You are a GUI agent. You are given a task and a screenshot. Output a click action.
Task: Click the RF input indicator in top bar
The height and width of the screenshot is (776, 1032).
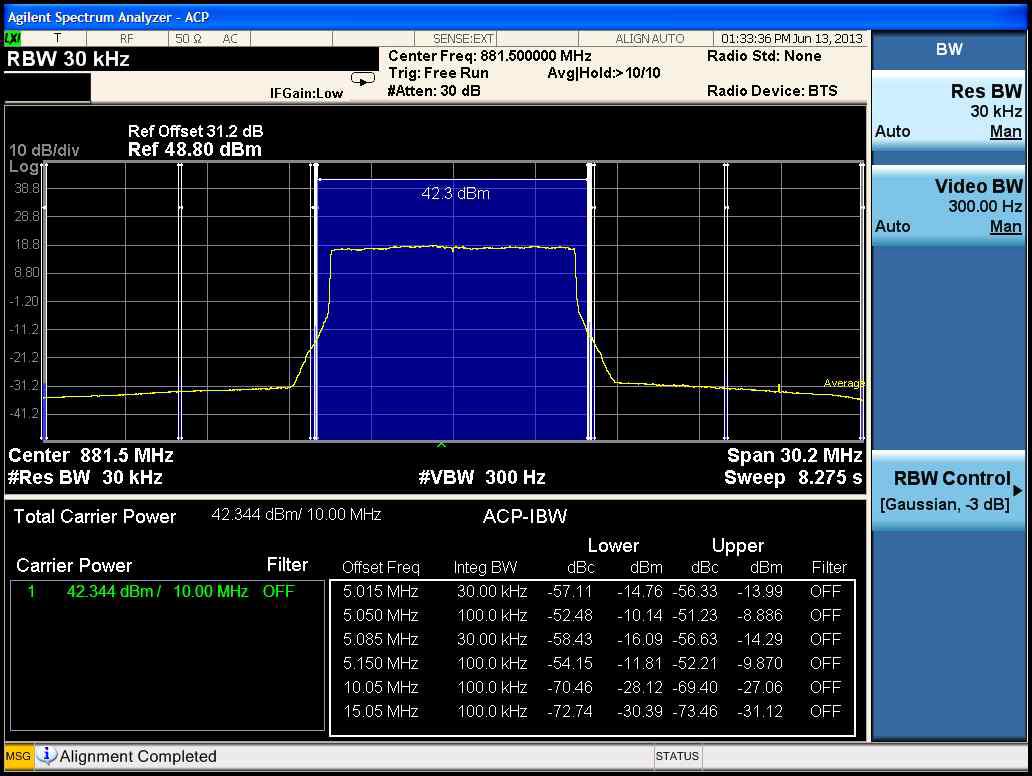[x=126, y=38]
